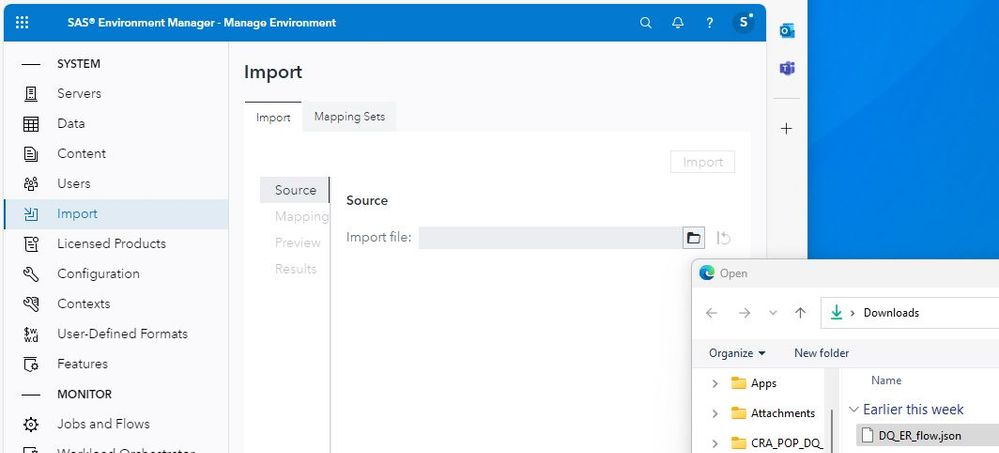This screenshot has height=453, width=999.
Task: Click the reset import file icon
Action: tap(723, 238)
